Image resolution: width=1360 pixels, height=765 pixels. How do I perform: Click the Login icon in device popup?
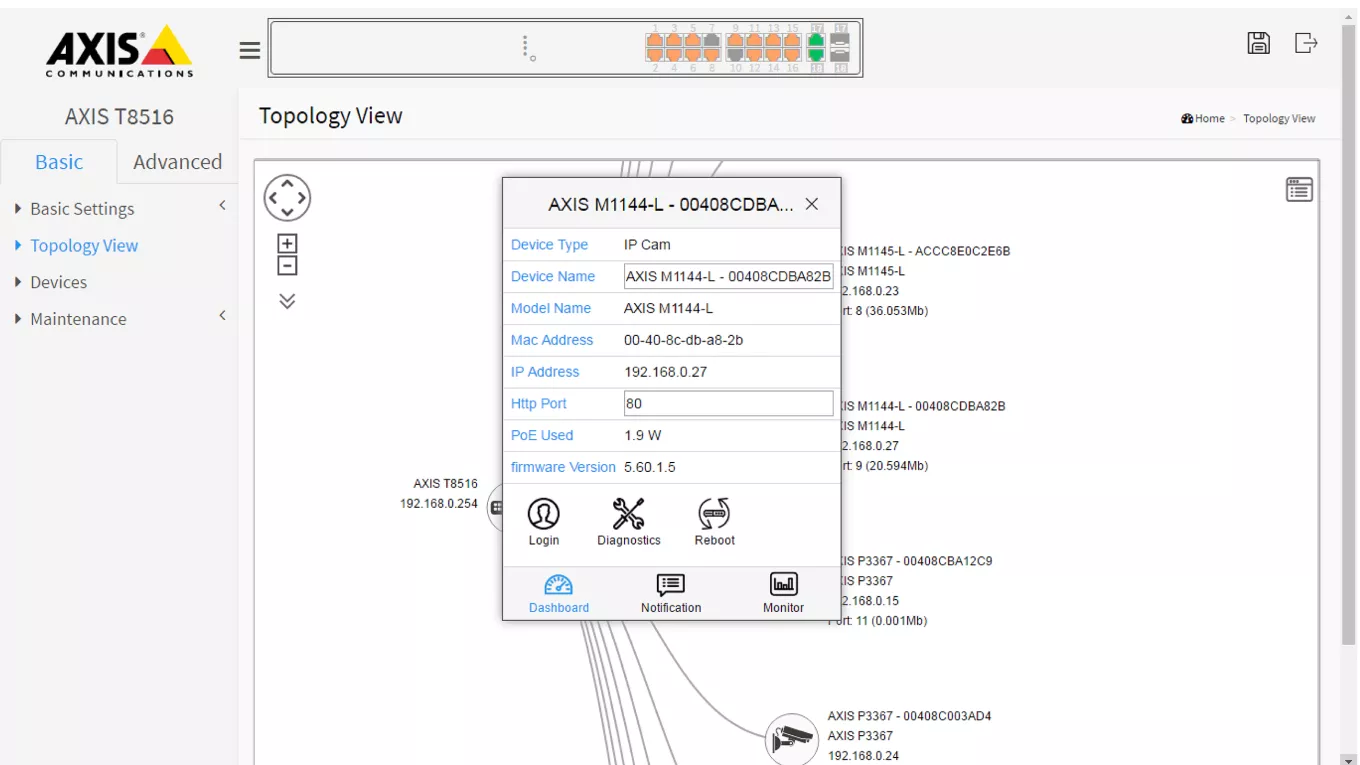[543, 515]
